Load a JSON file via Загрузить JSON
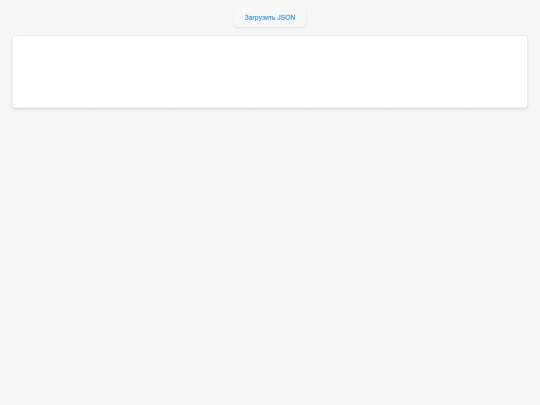The image size is (540, 405). (x=270, y=18)
